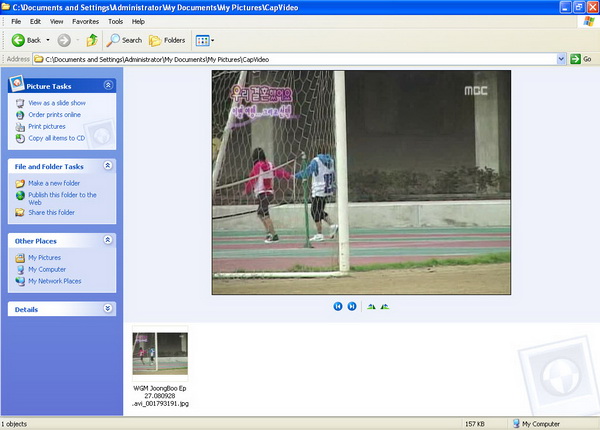
Task: Click the Go button
Action: click(x=580, y=59)
